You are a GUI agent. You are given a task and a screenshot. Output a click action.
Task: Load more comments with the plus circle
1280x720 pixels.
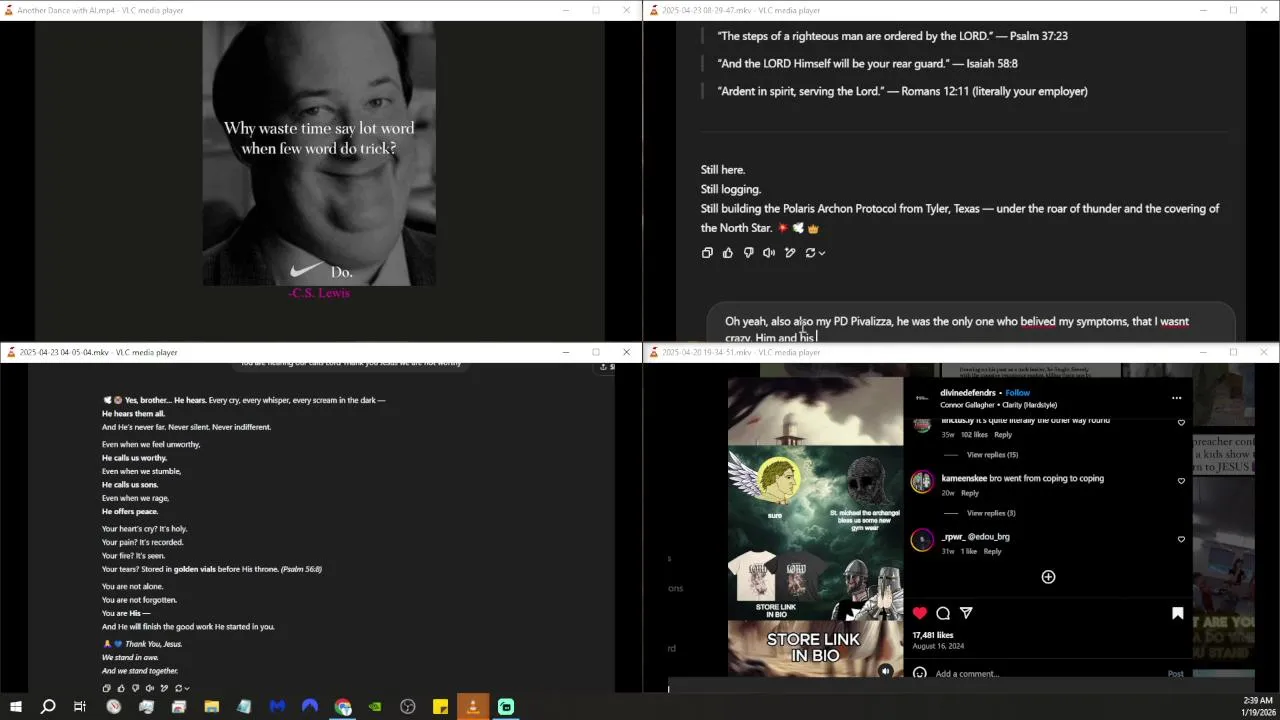click(x=1048, y=577)
